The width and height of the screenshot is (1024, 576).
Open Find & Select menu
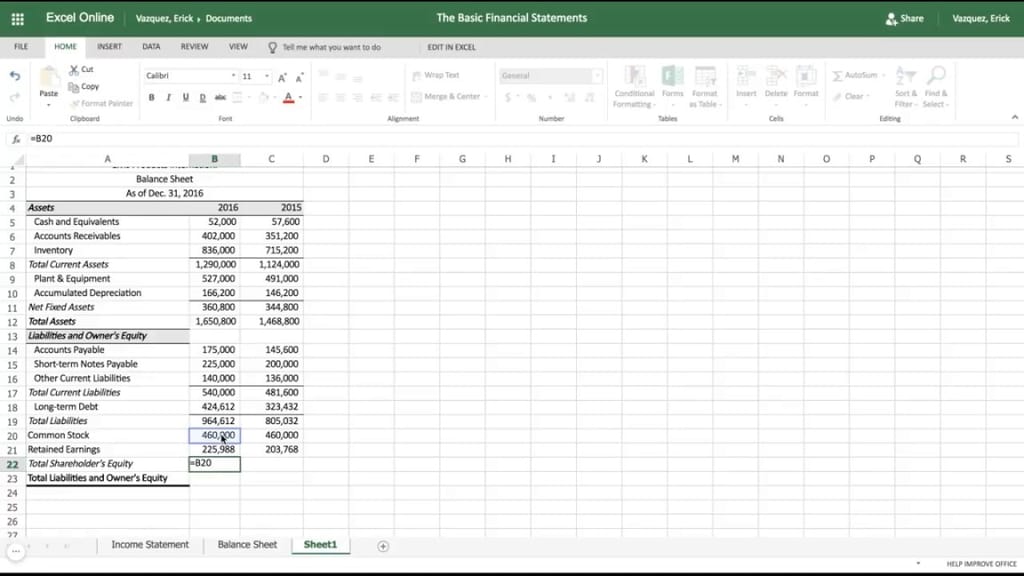(936, 86)
